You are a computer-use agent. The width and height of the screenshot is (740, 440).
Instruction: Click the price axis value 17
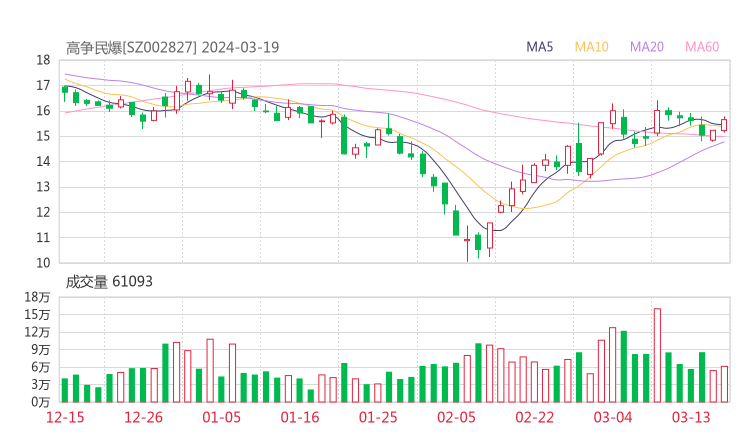[x=43, y=85]
